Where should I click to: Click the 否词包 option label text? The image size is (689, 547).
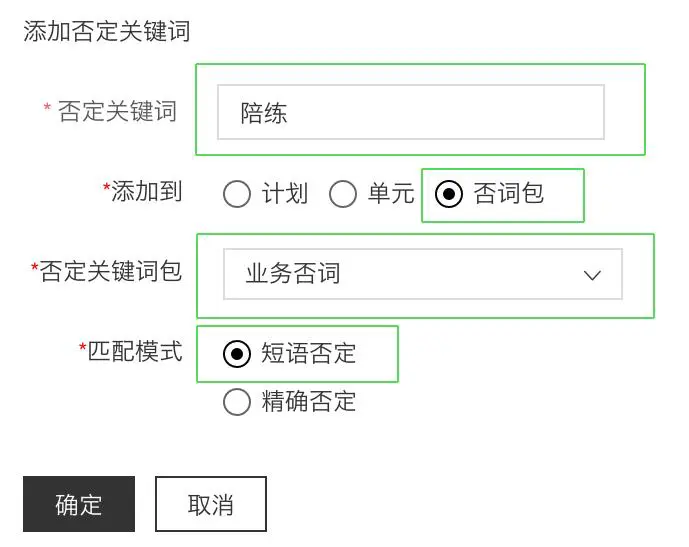pos(509,194)
